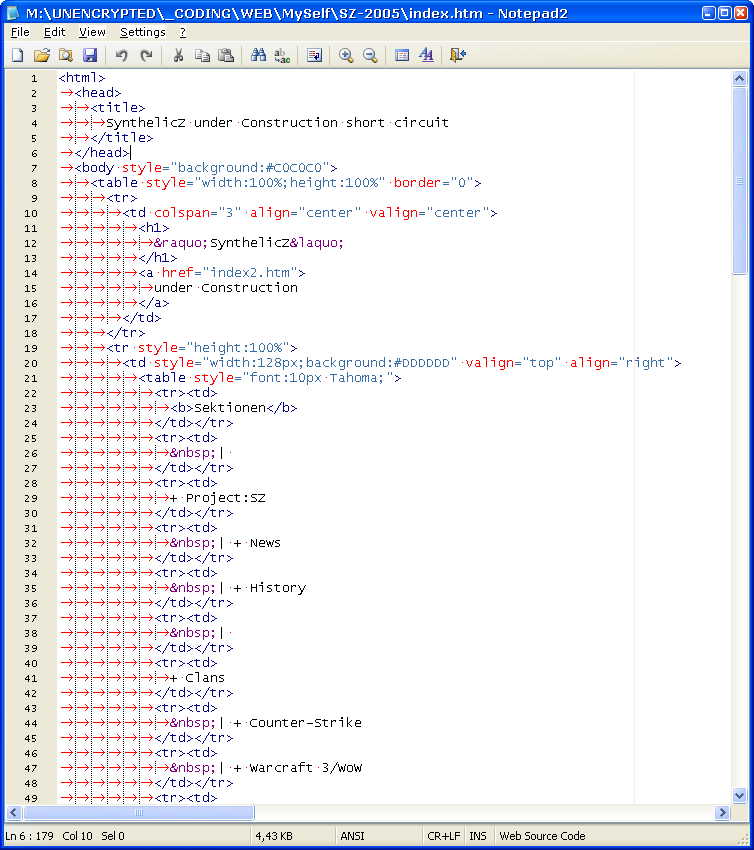Click "under Construction" text on line 15

(225, 288)
